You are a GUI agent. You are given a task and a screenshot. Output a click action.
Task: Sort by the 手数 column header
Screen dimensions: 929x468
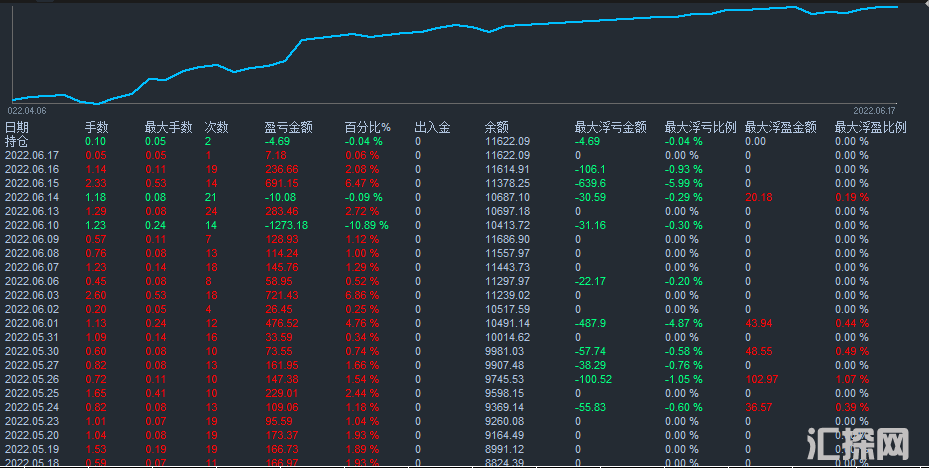tap(96, 128)
